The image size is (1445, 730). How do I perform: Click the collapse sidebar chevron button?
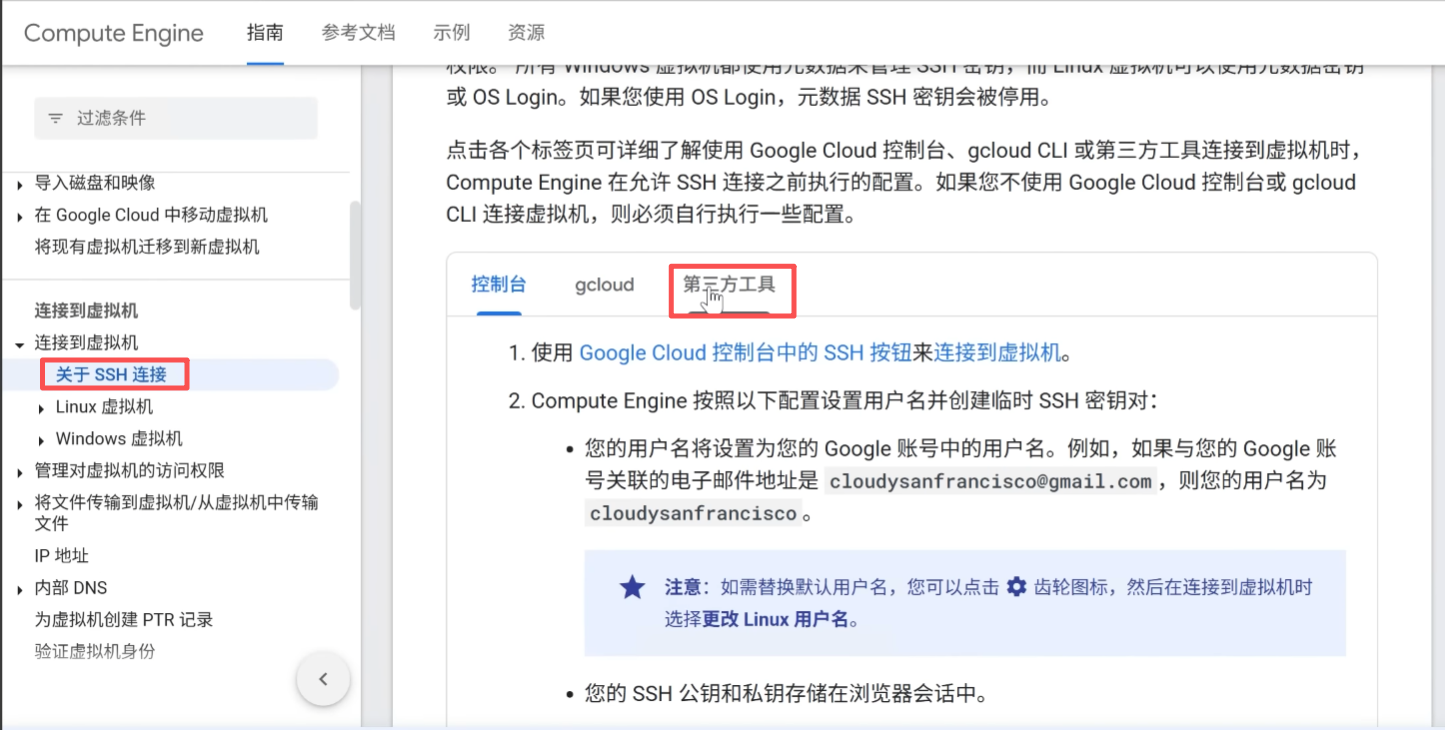pos(323,680)
